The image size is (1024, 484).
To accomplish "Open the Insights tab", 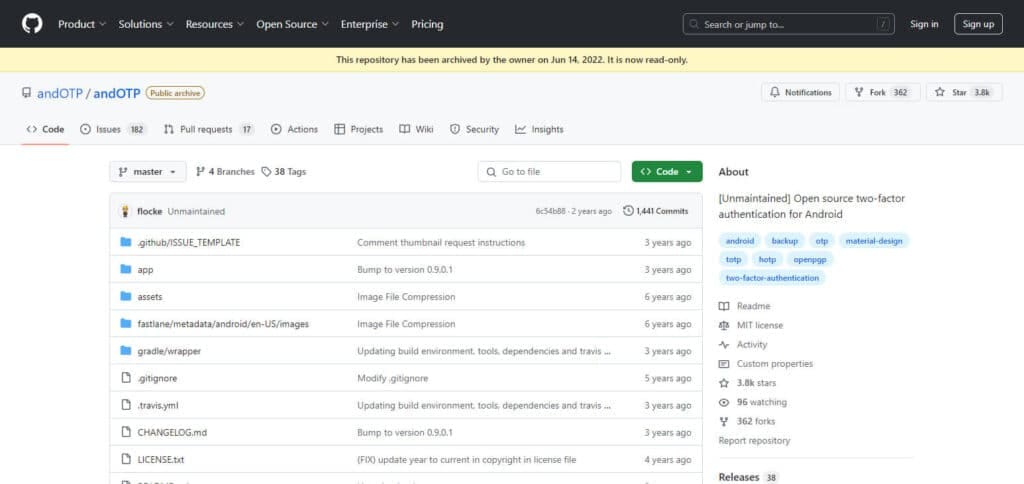I will 539,129.
